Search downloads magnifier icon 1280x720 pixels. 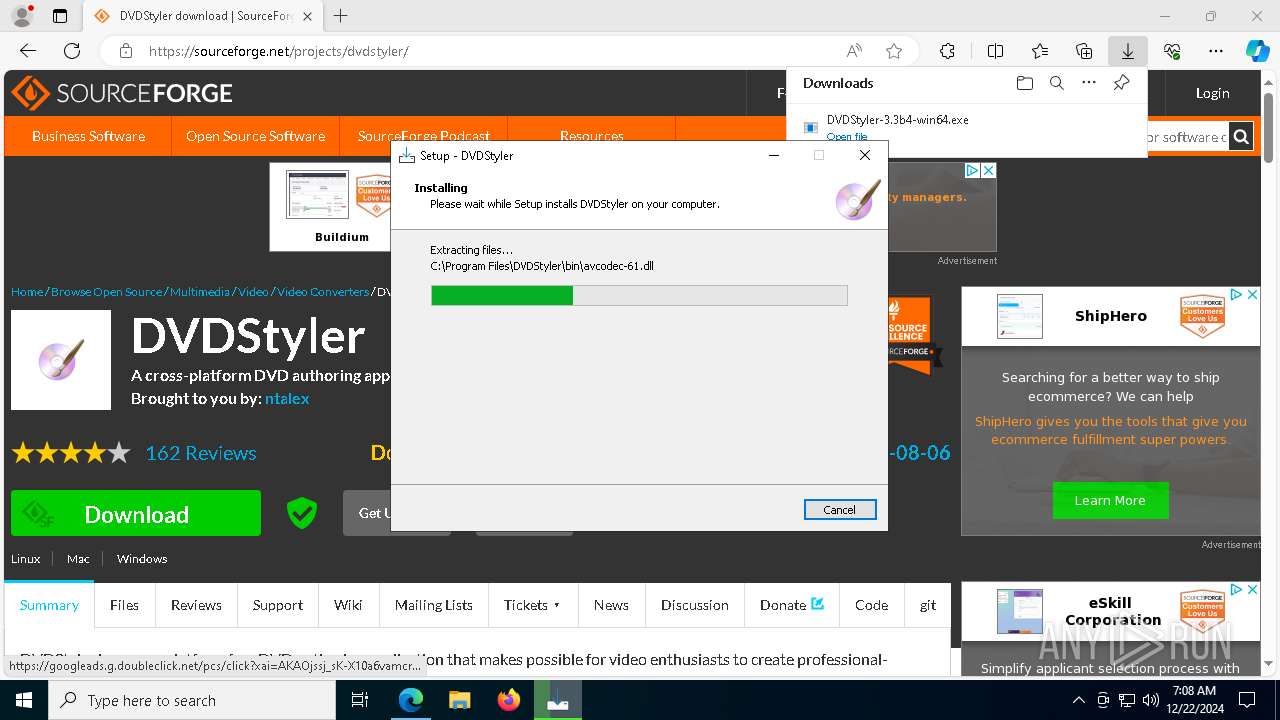(x=1056, y=83)
